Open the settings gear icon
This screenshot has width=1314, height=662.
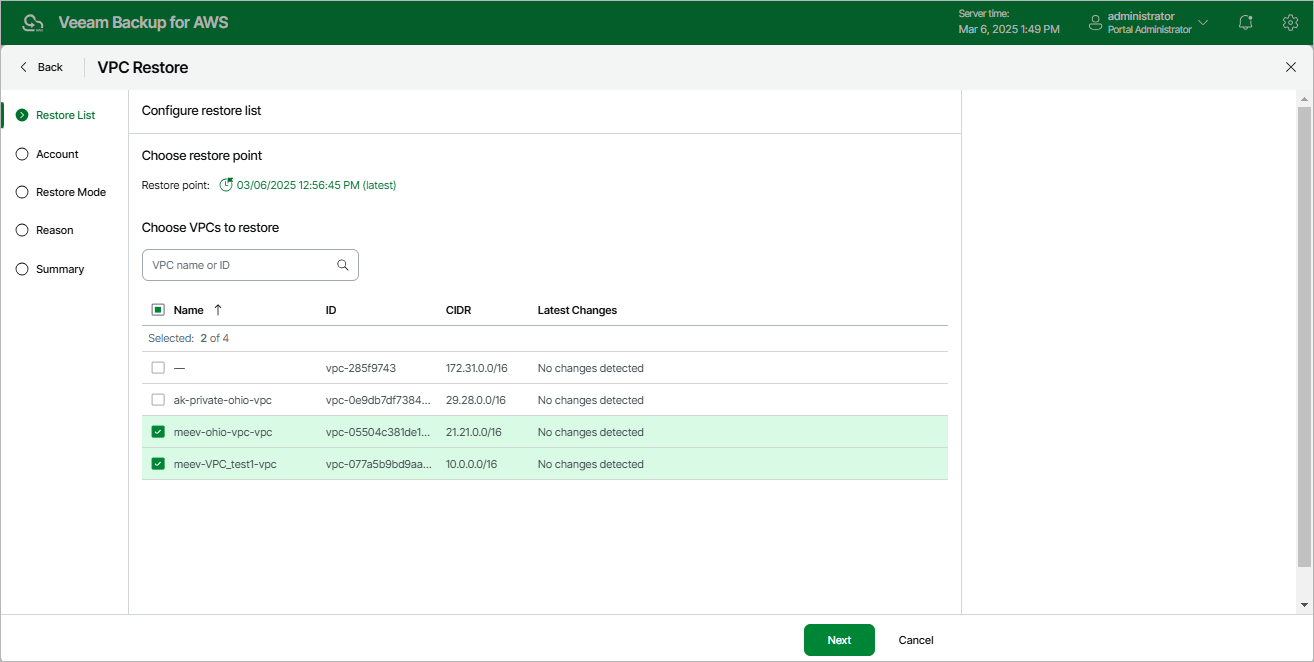pos(1290,21)
